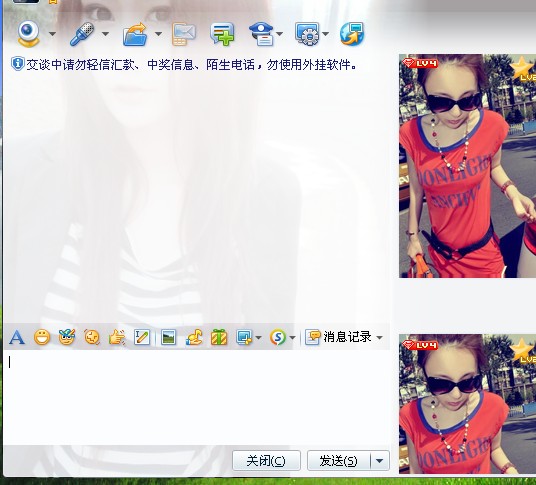Create discussion group with green plus icon
Viewport: 536px width, 485px height.
pyautogui.click(x=222, y=34)
